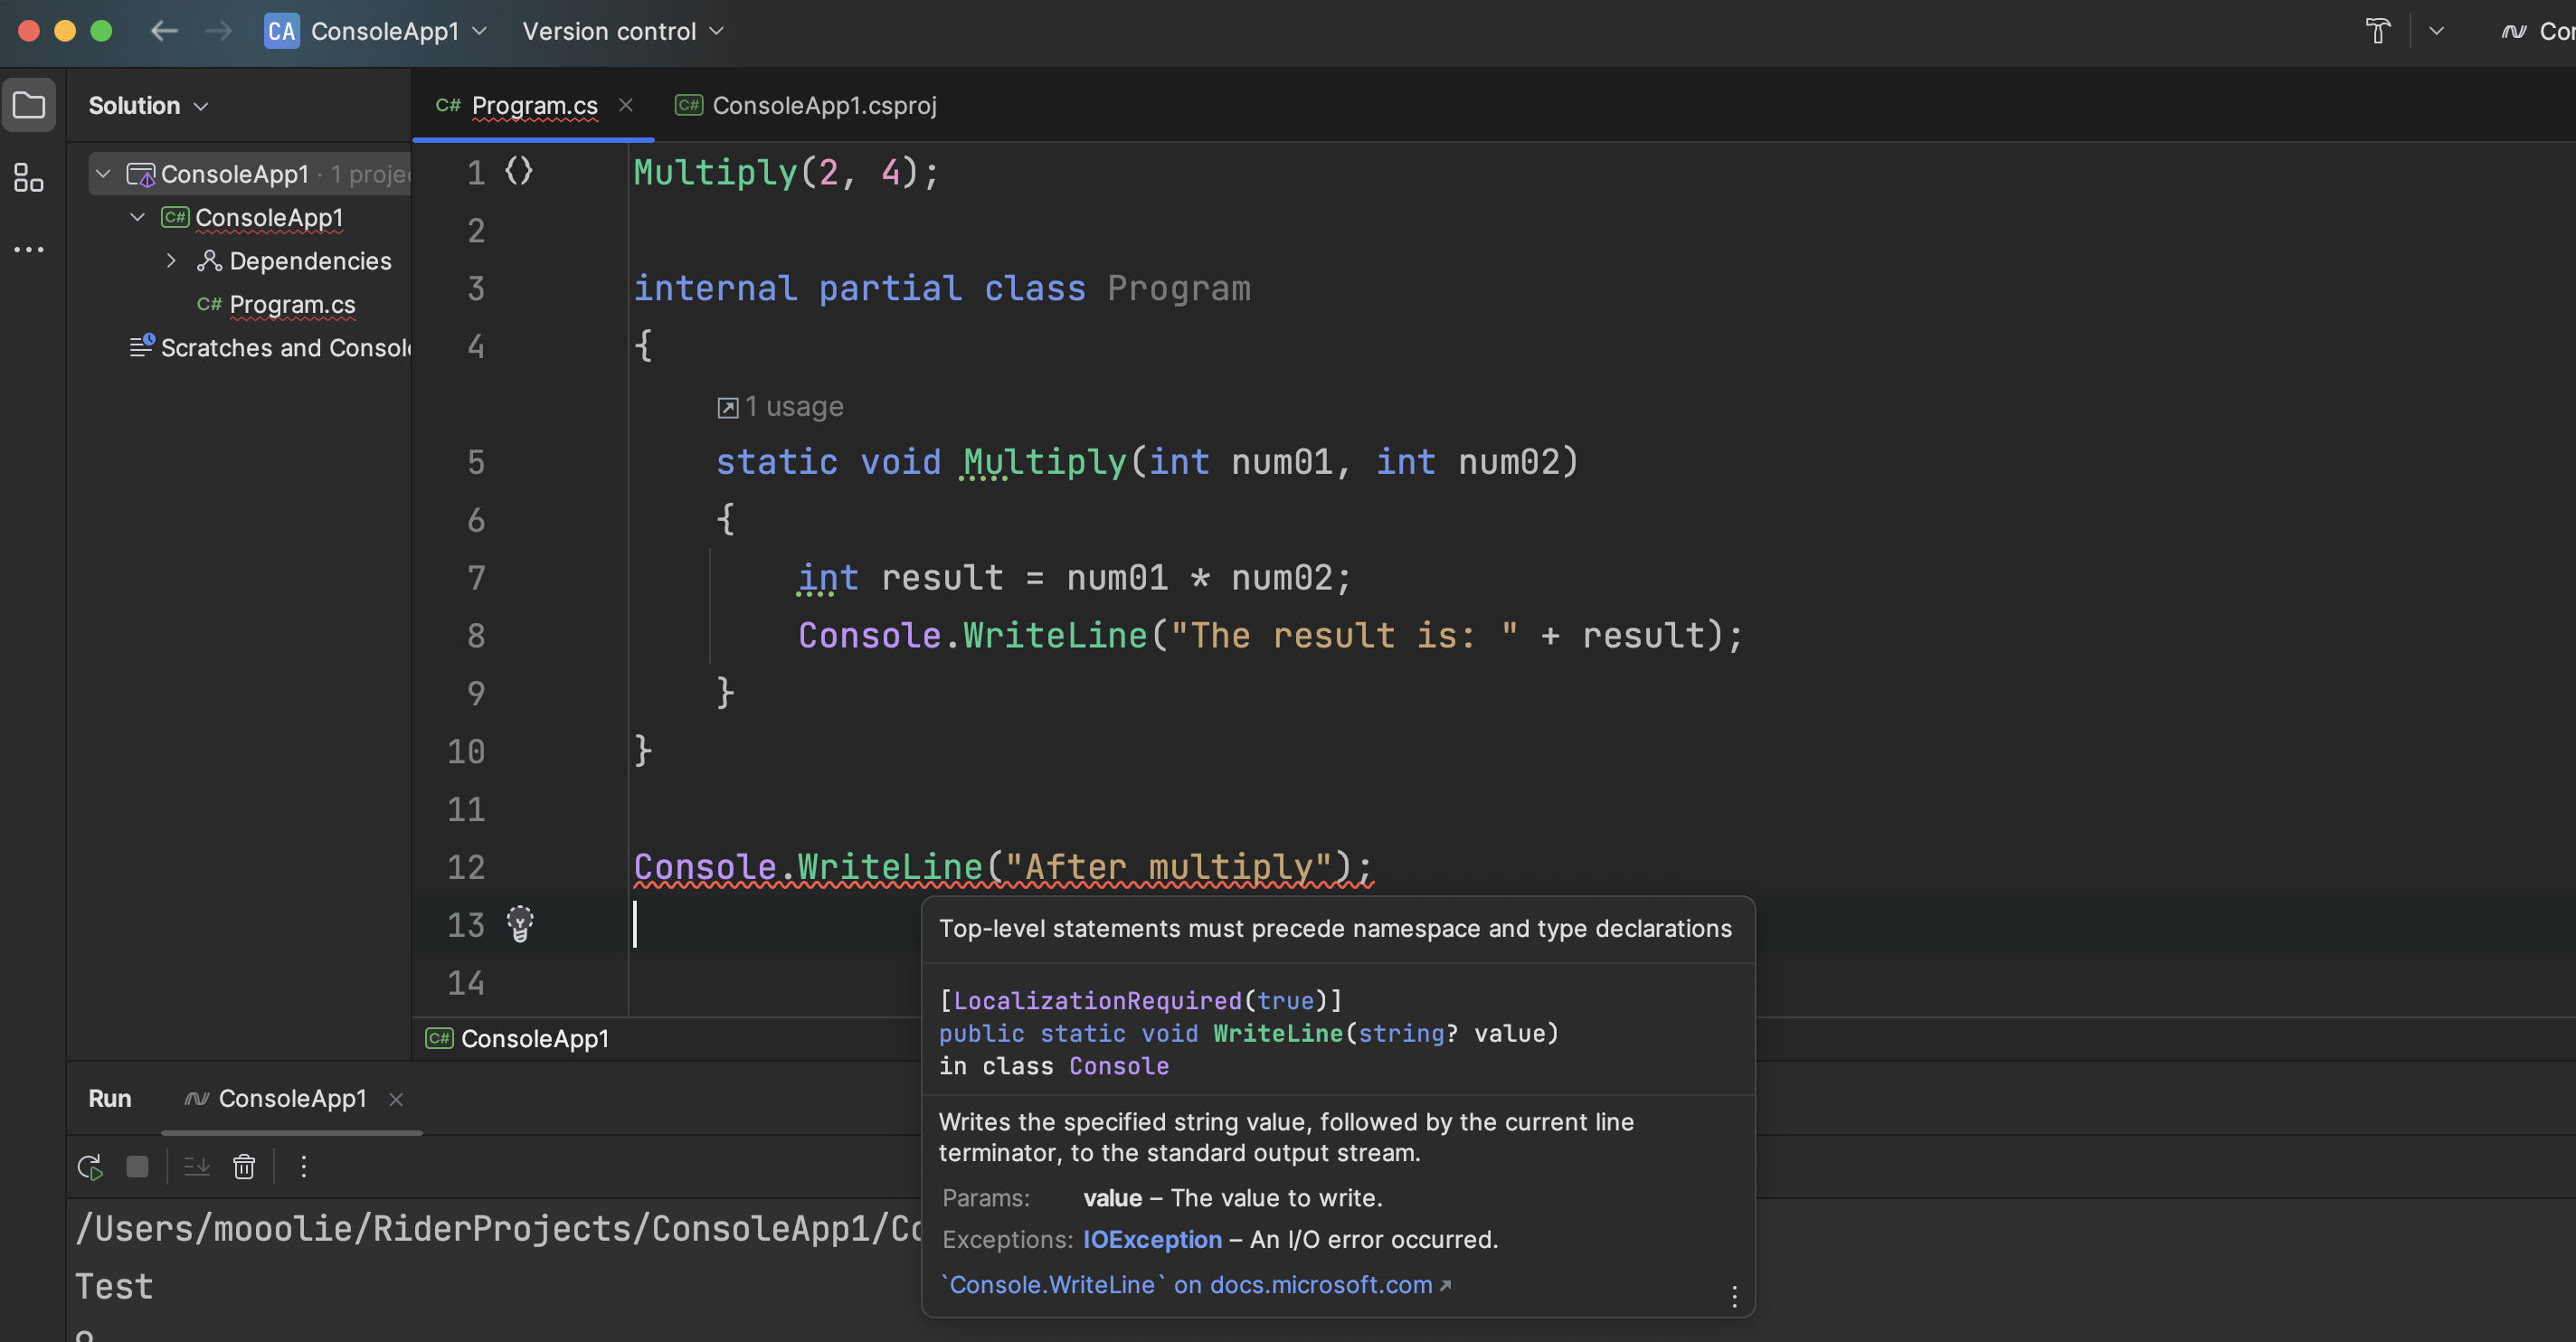Viewport: 2576px width, 1342px height.
Task: Clear console output using the trash icon
Action: pyautogui.click(x=244, y=1166)
